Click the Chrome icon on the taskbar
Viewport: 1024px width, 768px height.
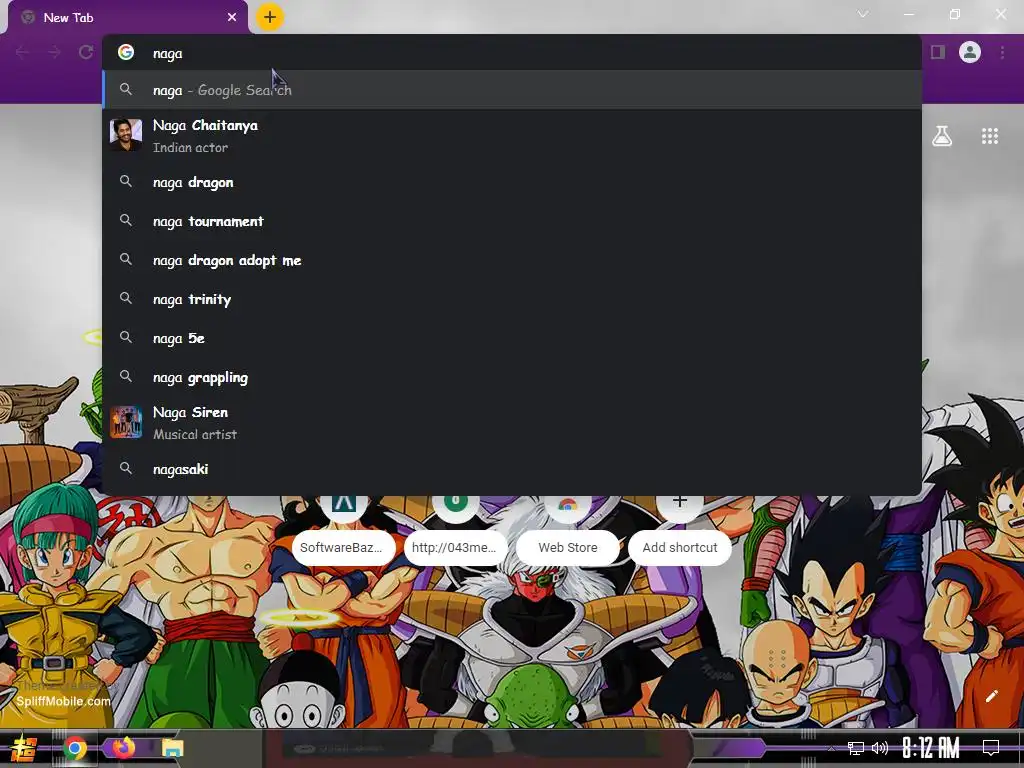click(x=74, y=748)
